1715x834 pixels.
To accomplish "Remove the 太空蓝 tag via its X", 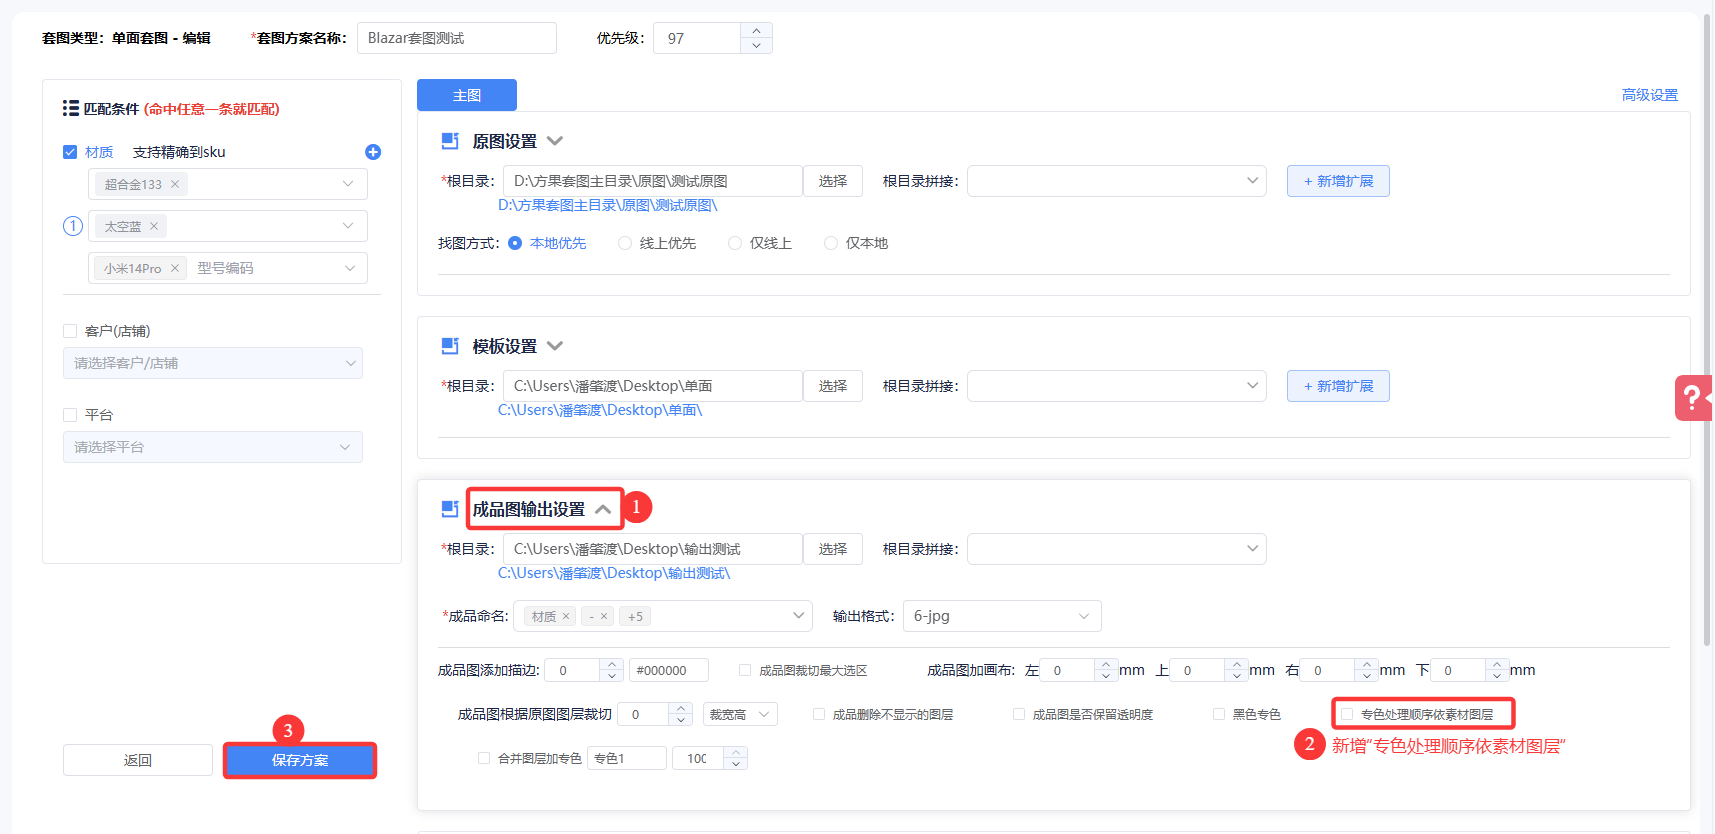I will 154,226.
